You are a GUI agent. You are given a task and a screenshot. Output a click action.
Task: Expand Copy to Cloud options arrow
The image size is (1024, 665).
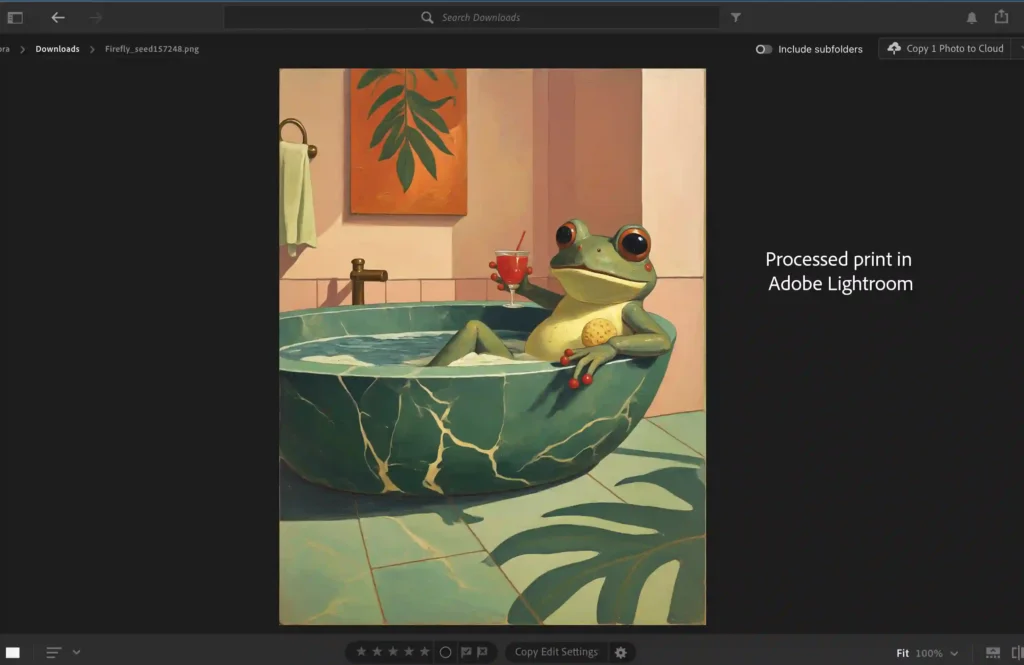[x=1018, y=48]
